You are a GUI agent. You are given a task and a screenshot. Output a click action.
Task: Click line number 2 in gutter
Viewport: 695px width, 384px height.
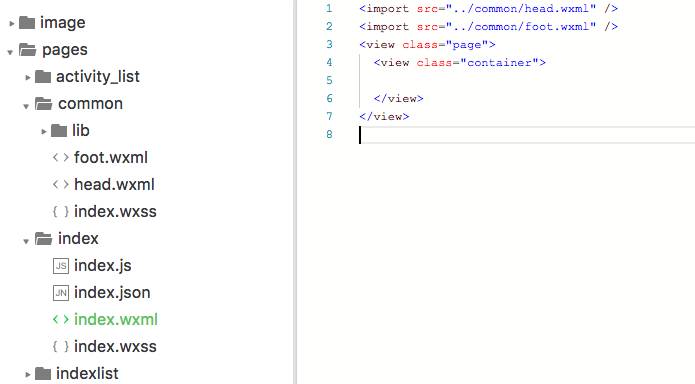(329, 26)
